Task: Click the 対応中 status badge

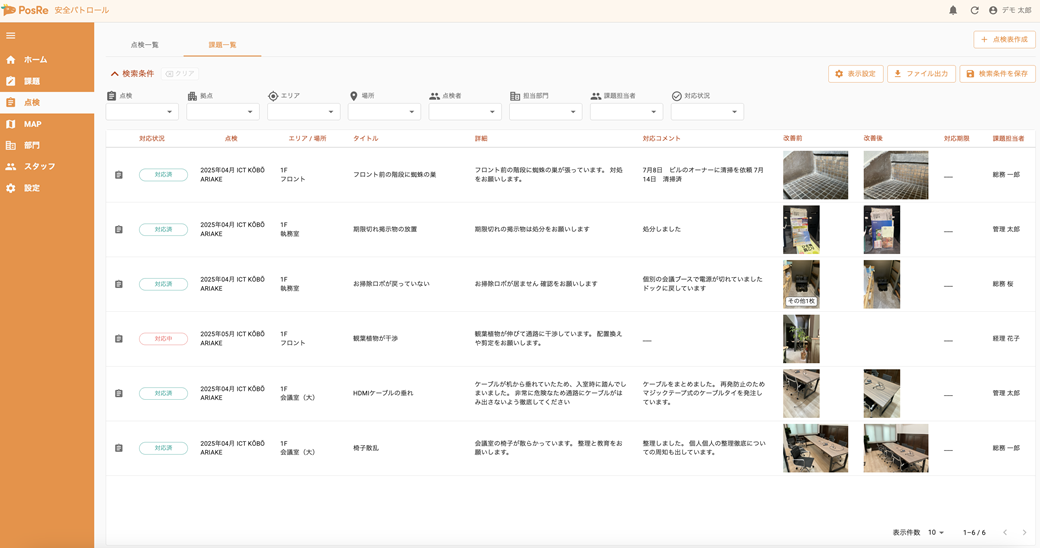Action: coord(163,339)
